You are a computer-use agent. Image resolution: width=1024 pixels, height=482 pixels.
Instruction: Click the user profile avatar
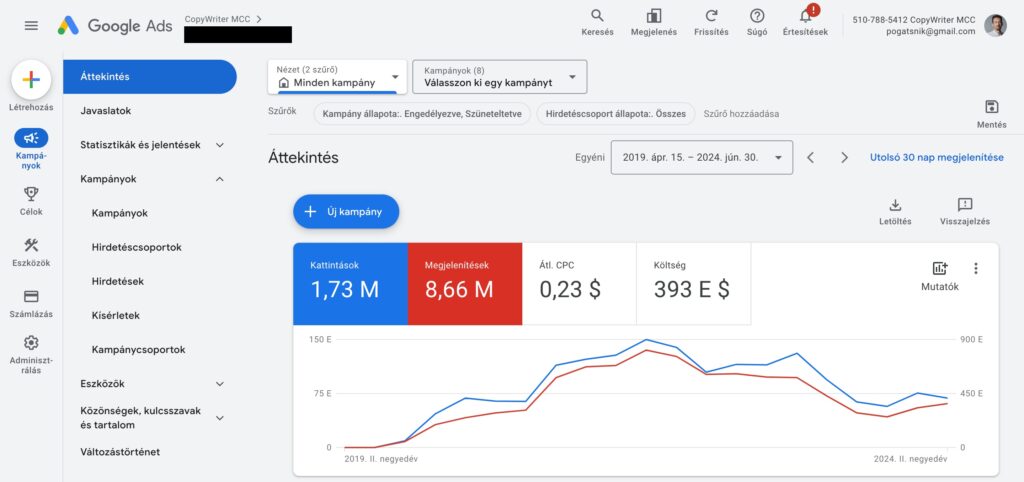pos(995,25)
